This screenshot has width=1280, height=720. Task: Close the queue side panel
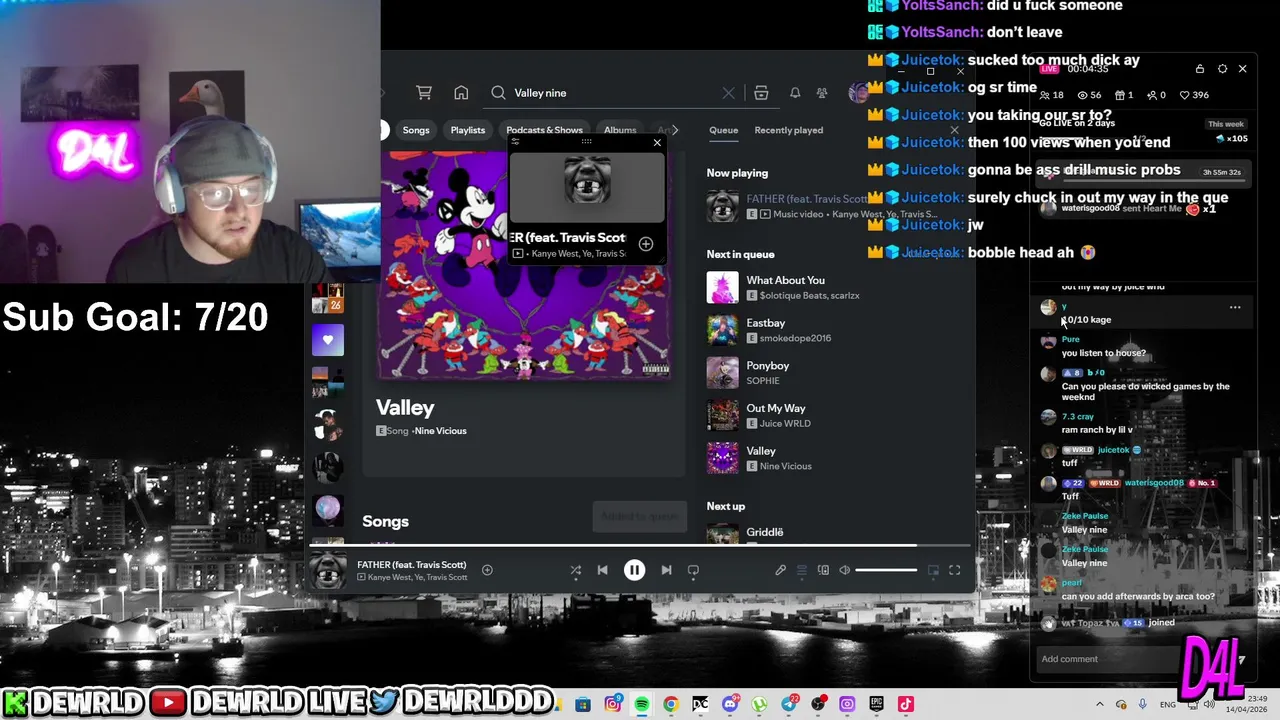click(954, 130)
